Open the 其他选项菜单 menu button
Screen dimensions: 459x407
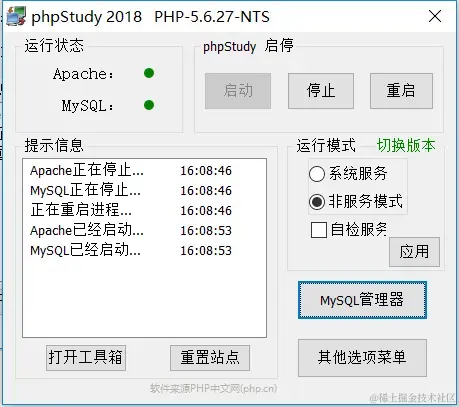point(362,358)
